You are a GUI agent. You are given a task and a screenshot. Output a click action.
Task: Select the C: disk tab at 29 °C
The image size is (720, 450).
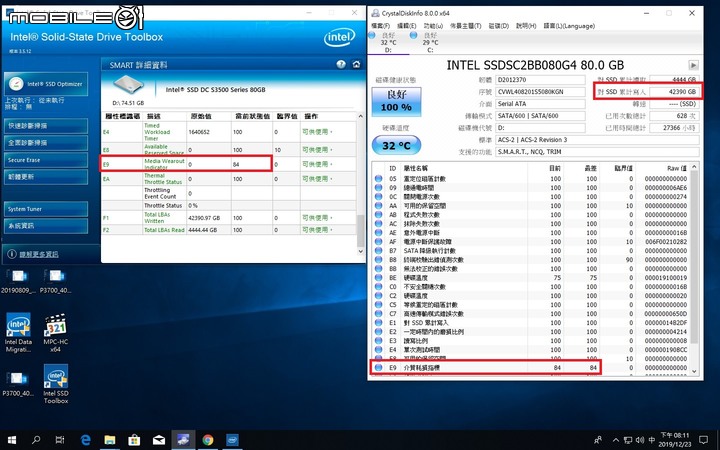pos(430,42)
